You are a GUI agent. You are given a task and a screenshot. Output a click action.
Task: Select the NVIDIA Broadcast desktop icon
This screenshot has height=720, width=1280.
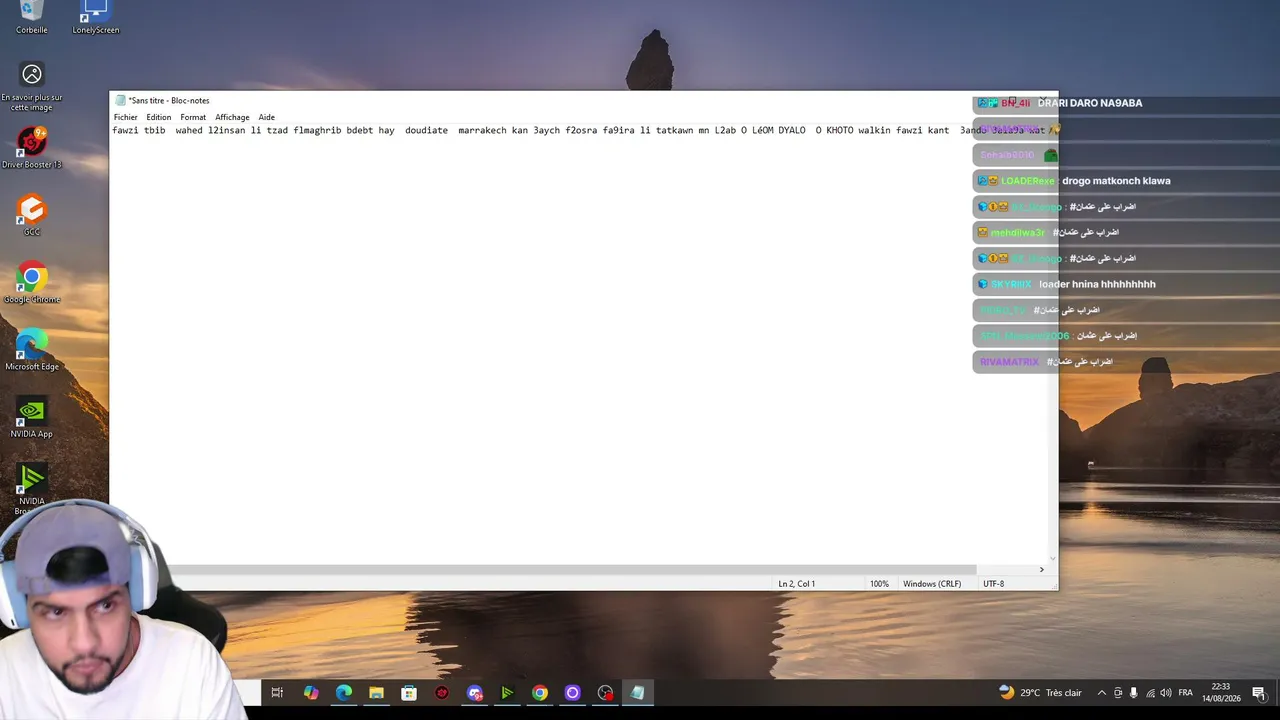tap(32, 490)
